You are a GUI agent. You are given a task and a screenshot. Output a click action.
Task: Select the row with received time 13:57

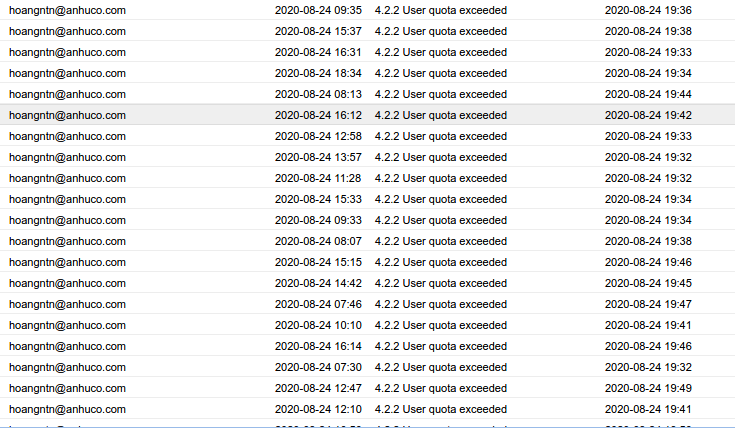click(x=368, y=157)
